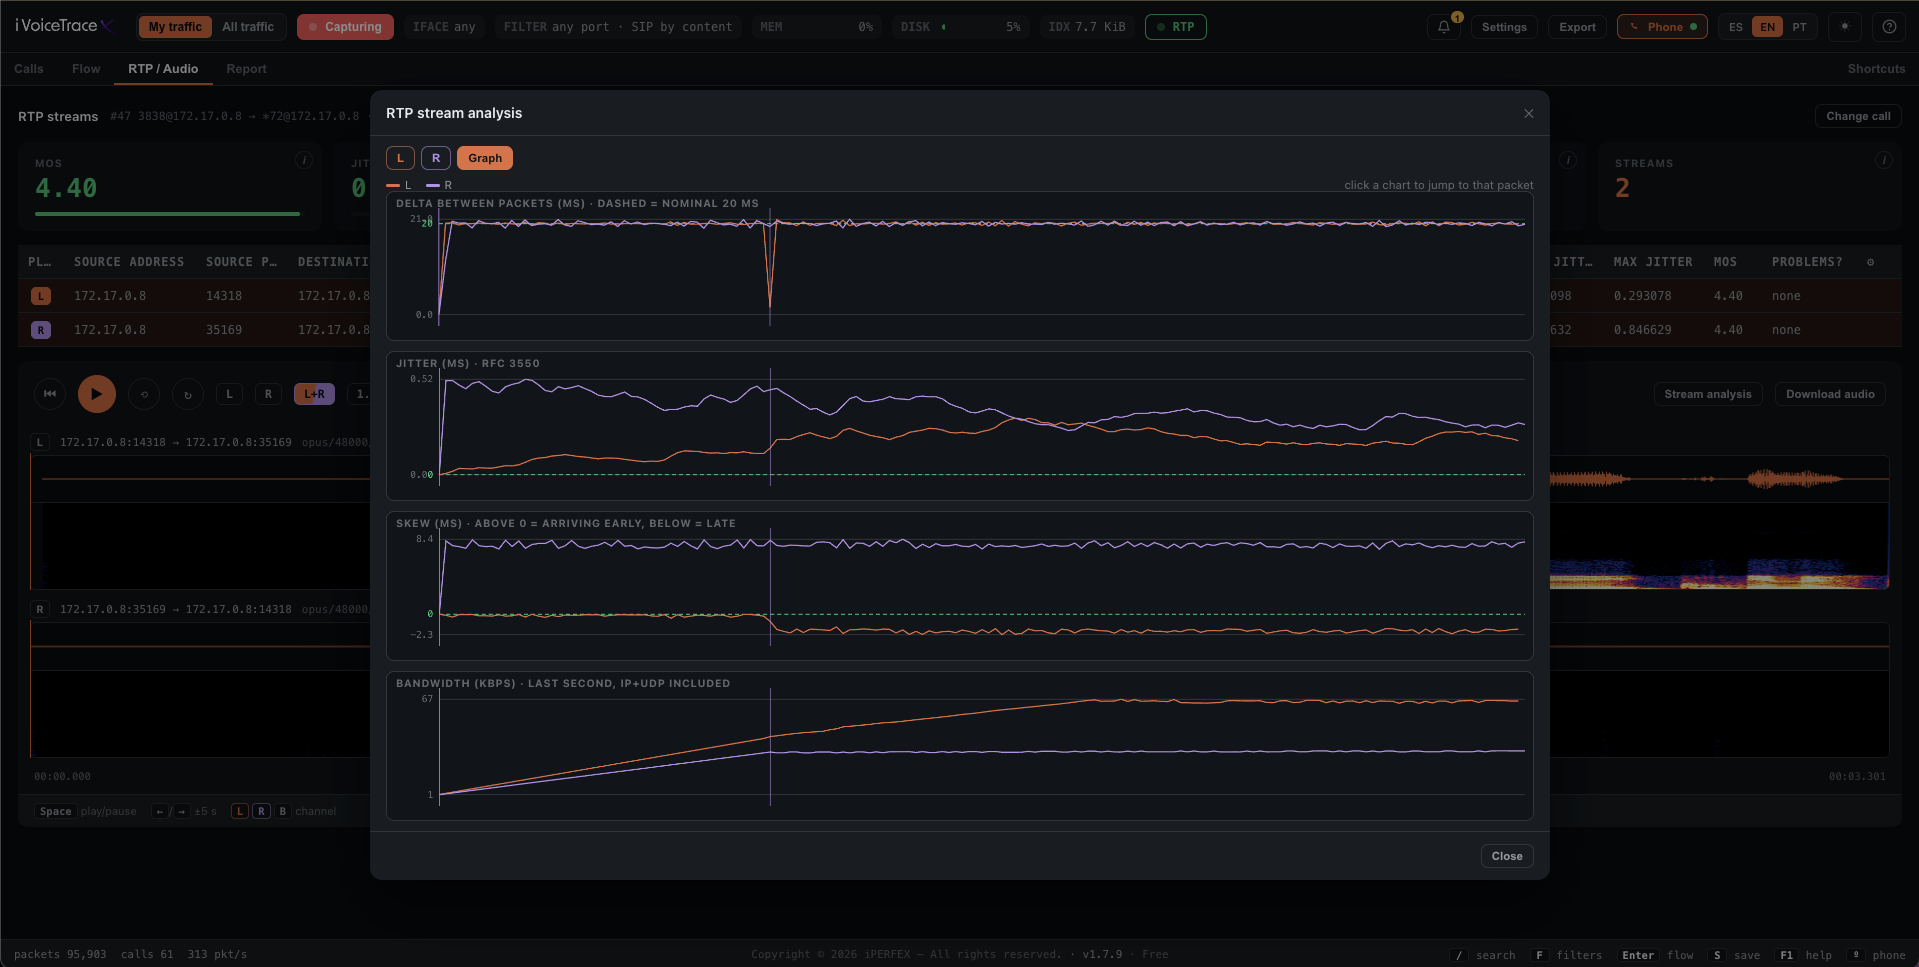Click the Change call button
The height and width of the screenshot is (967, 1919).
1858,116
